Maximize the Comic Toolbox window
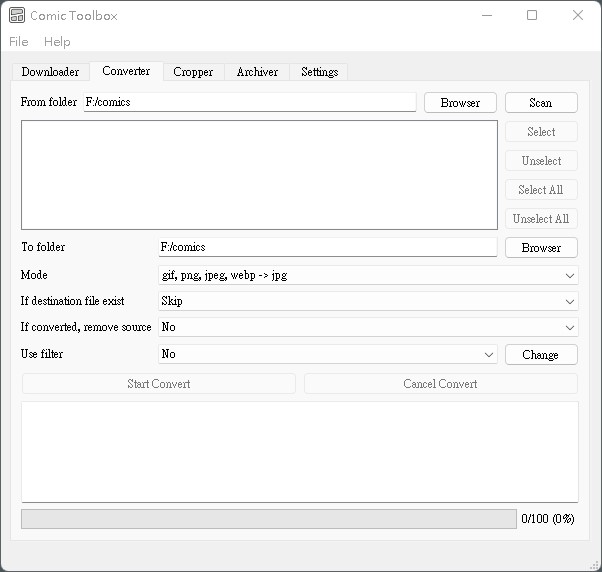 click(532, 15)
